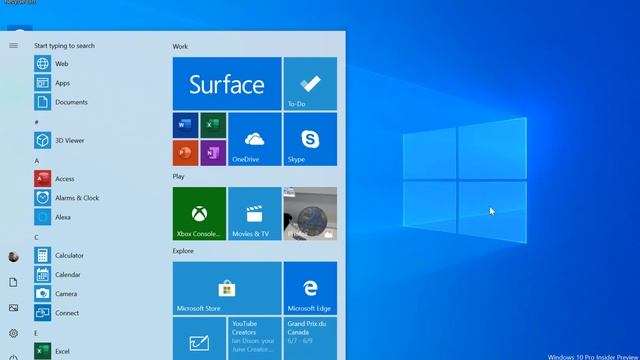Open Pictures from the Start sidebar
The width and height of the screenshot is (640, 360).
pos(13,308)
